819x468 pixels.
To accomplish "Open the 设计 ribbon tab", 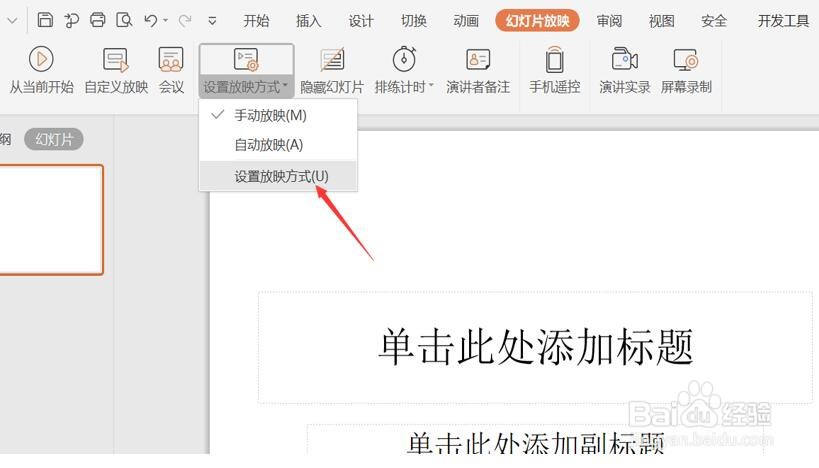I will (361, 21).
